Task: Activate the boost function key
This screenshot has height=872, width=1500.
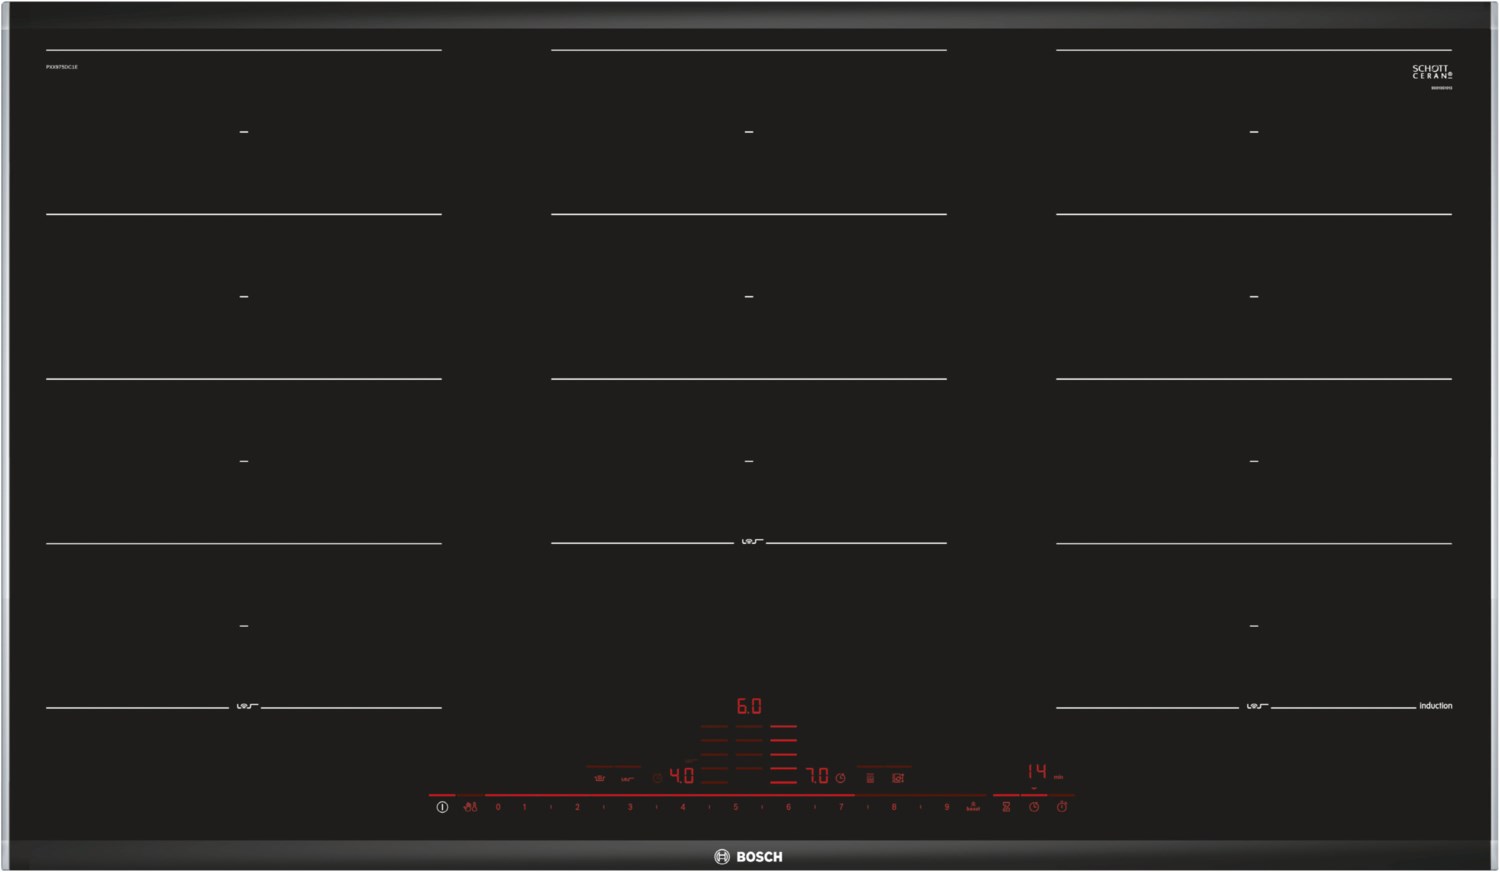Action: [x=972, y=807]
